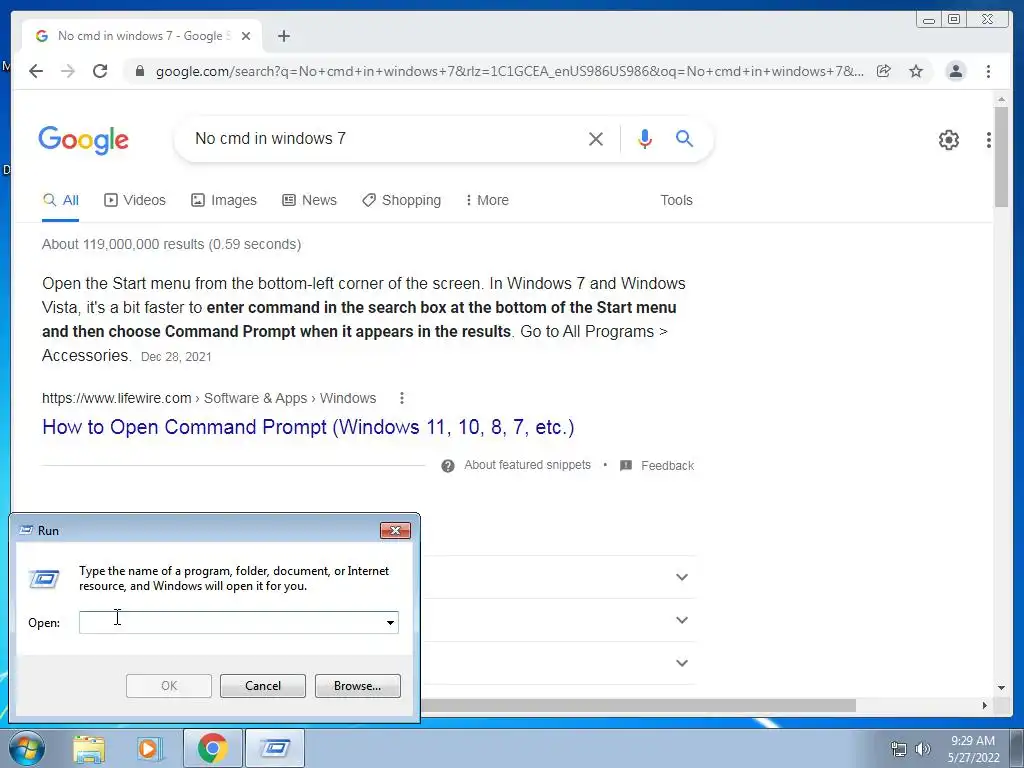
Task: Click the horizontal scrollbar thumb in Chrome
Action: [x=638, y=705]
